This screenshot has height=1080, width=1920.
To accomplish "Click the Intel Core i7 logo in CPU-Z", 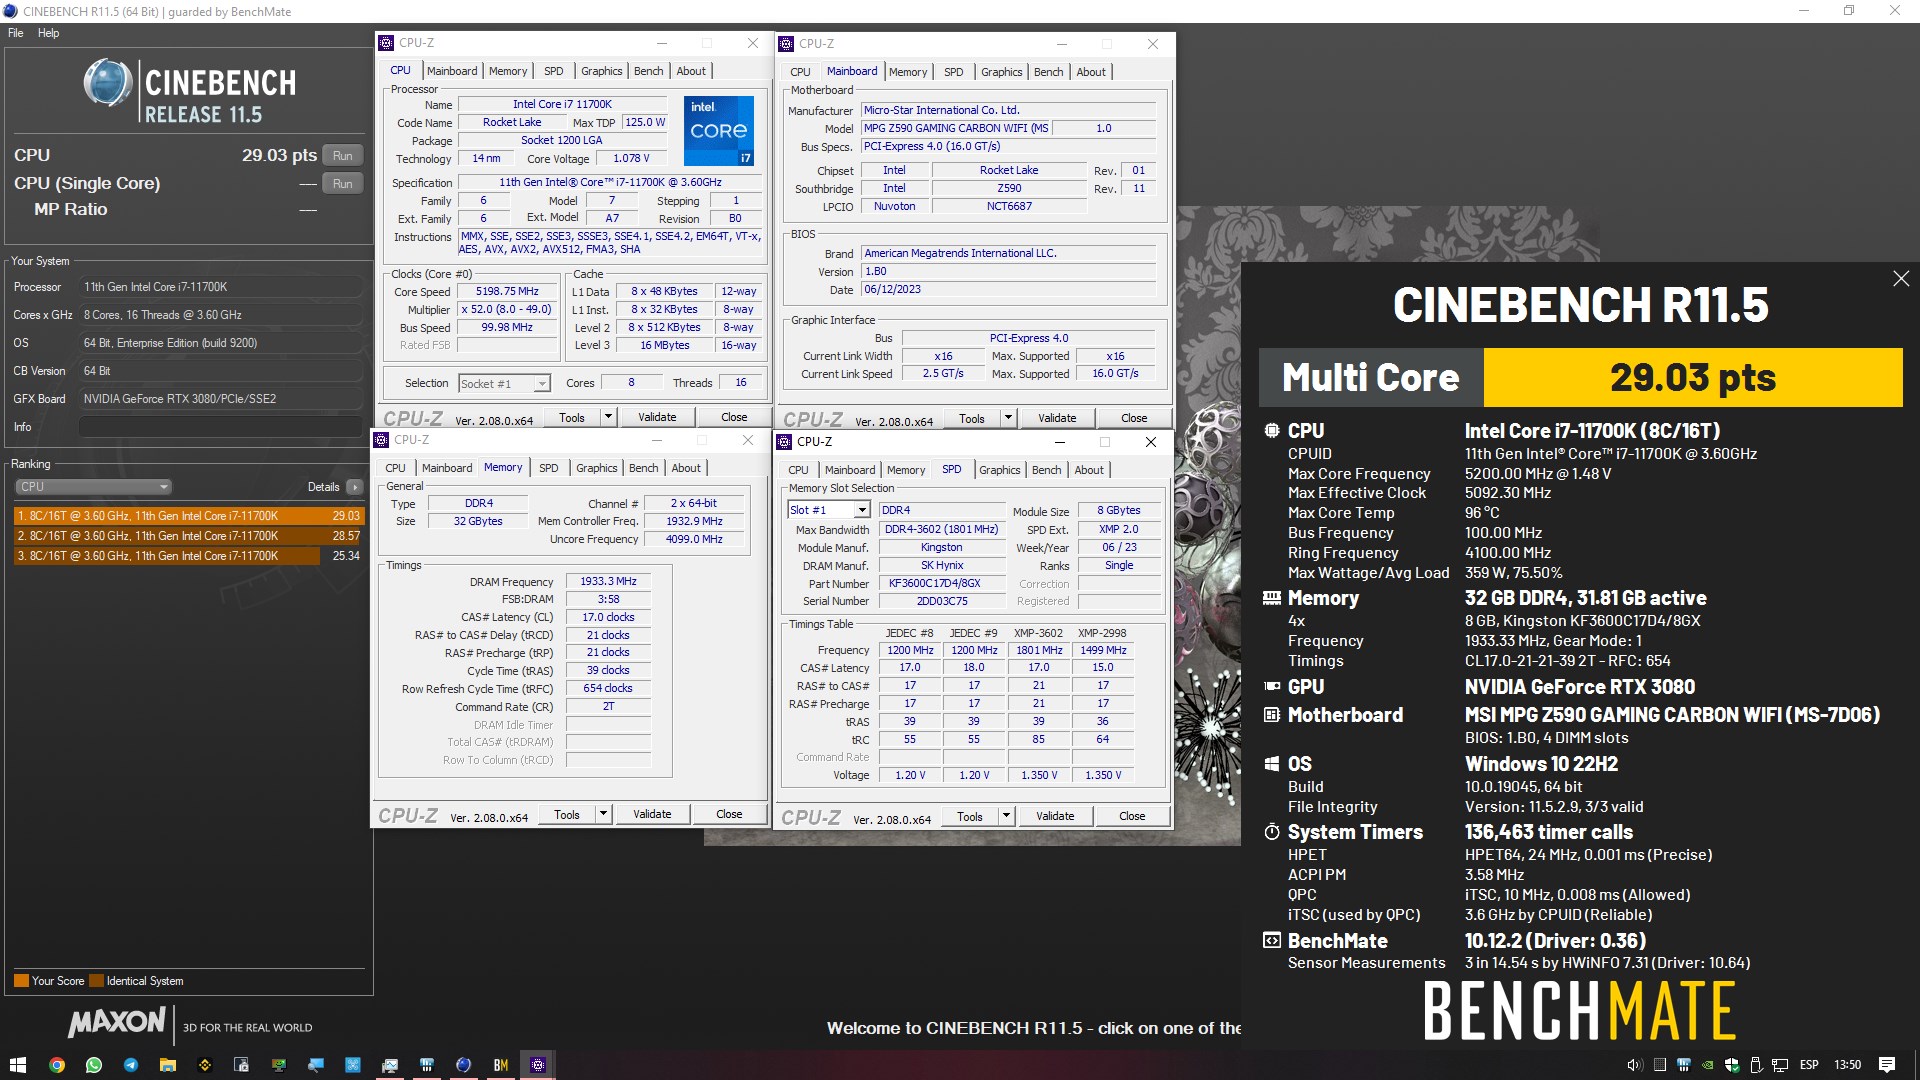I will click(x=719, y=131).
